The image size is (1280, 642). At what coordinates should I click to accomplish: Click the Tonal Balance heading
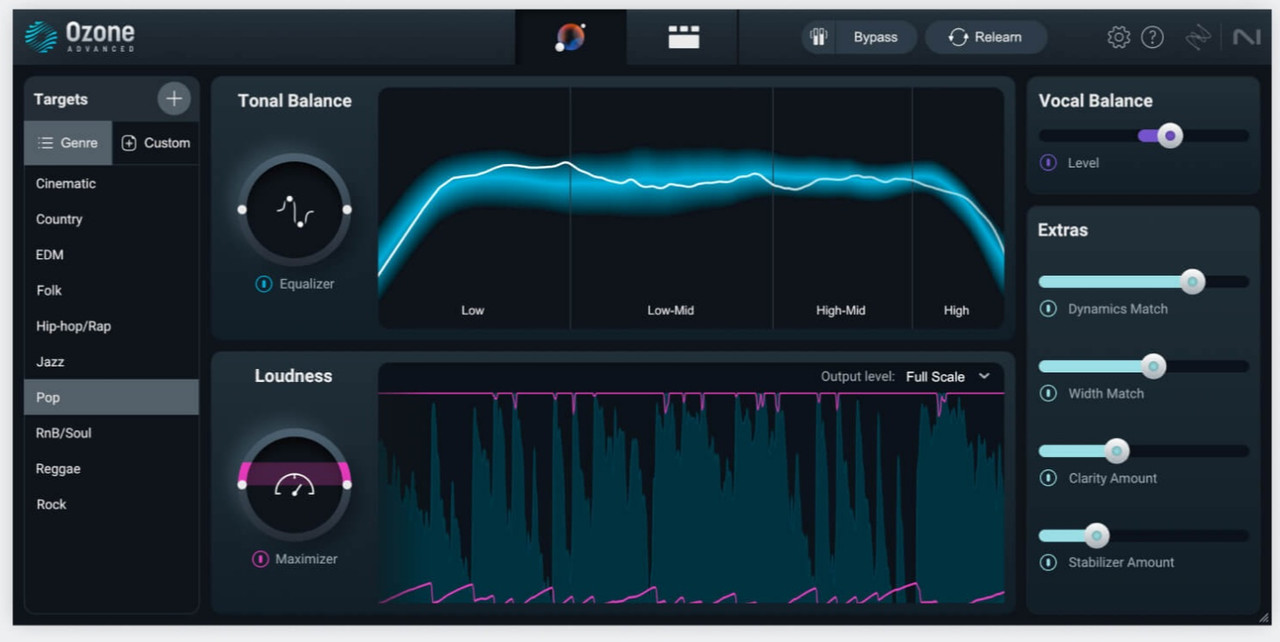tap(295, 101)
